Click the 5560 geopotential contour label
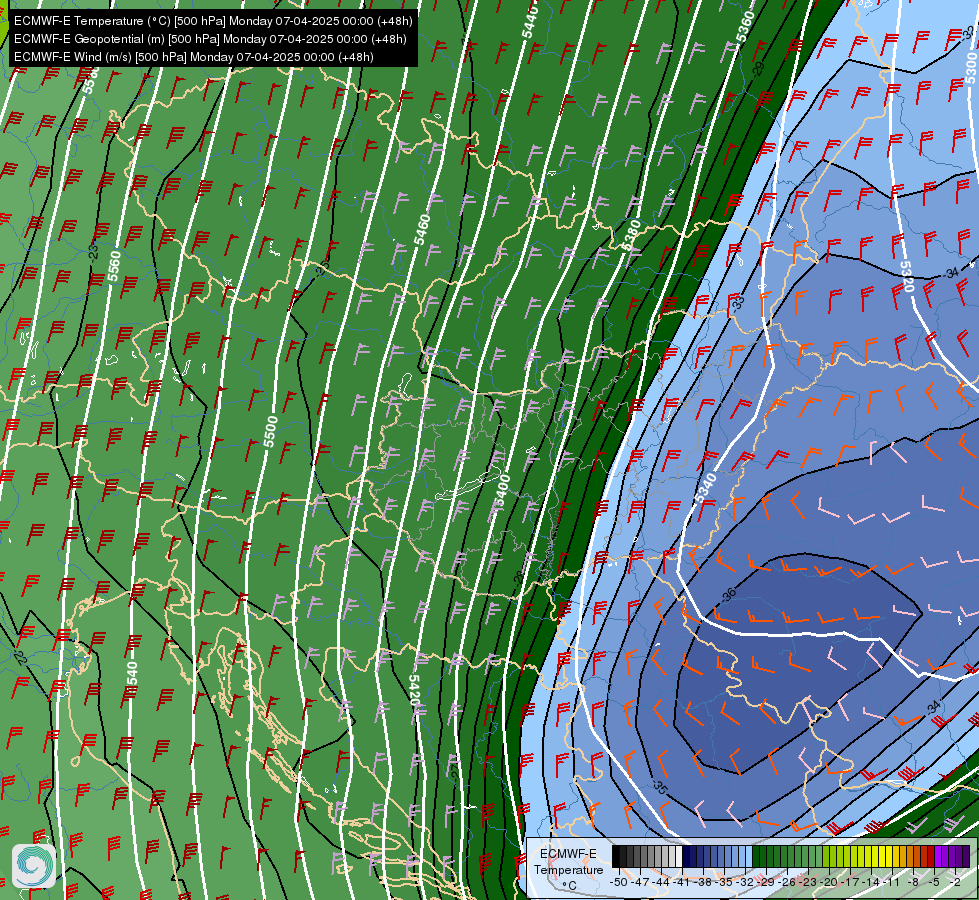This screenshot has width=979, height=900. [x=114, y=267]
